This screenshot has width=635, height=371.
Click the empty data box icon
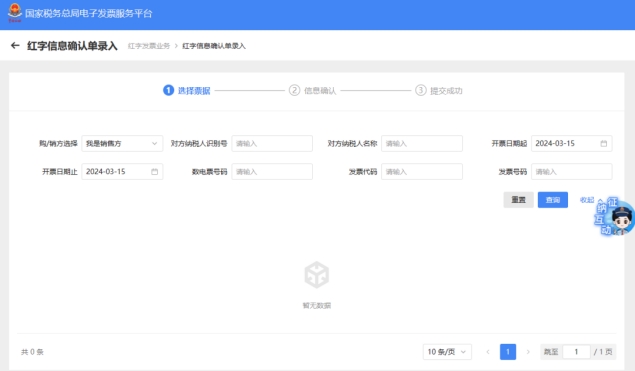[317, 275]
